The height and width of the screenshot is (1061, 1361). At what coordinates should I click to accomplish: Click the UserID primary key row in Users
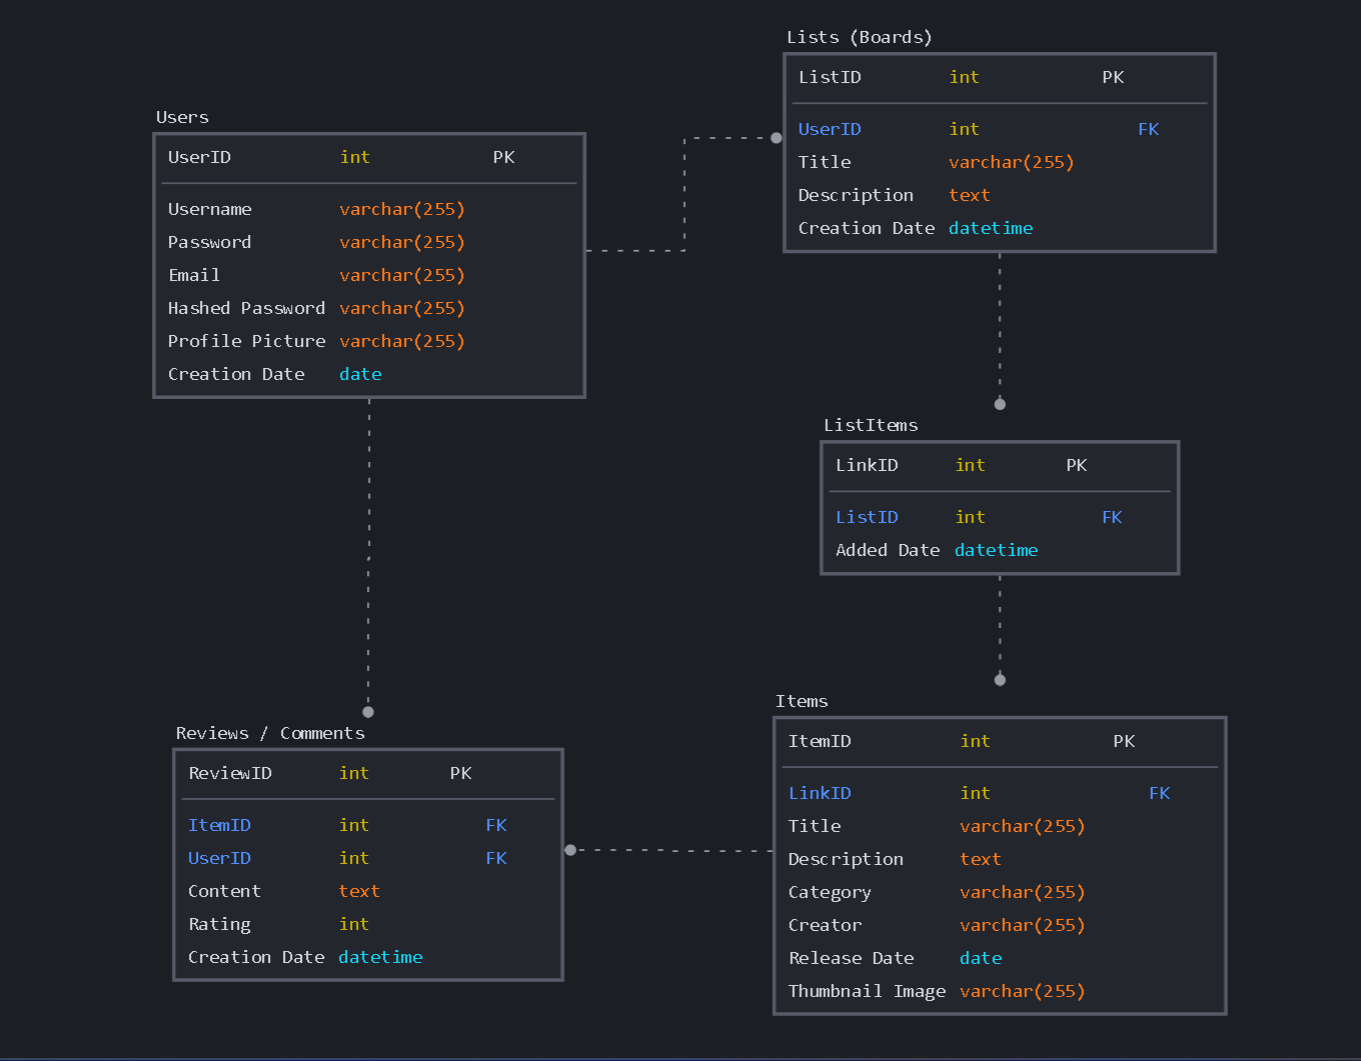(x=198, y=157)
